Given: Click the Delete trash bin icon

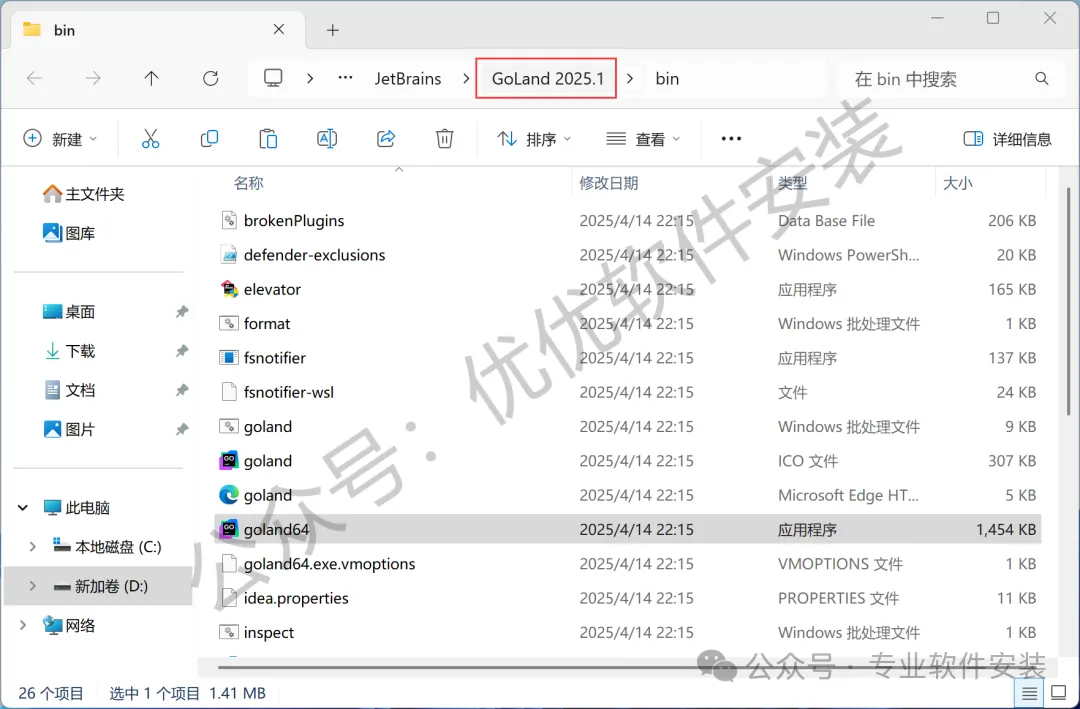Looking at the screenshot, I should pos(444,138).
